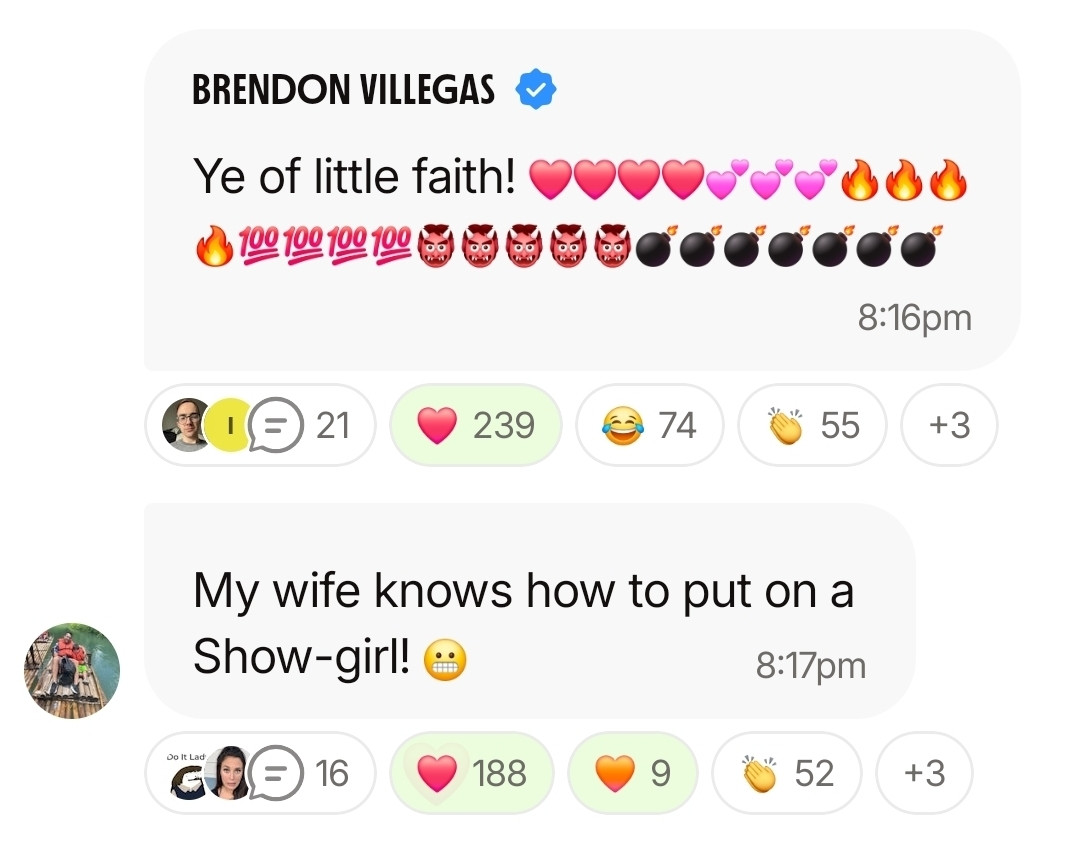Viewport: 1080px width, 850px height.
Task: Select the "My wife knows" message bubble
Action: [x=530, y=611]
